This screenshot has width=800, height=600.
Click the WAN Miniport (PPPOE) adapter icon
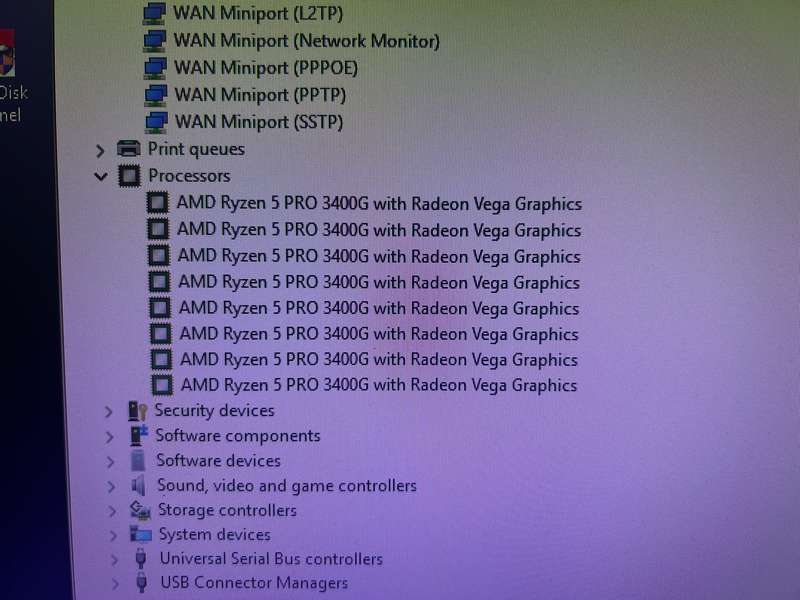155,68
